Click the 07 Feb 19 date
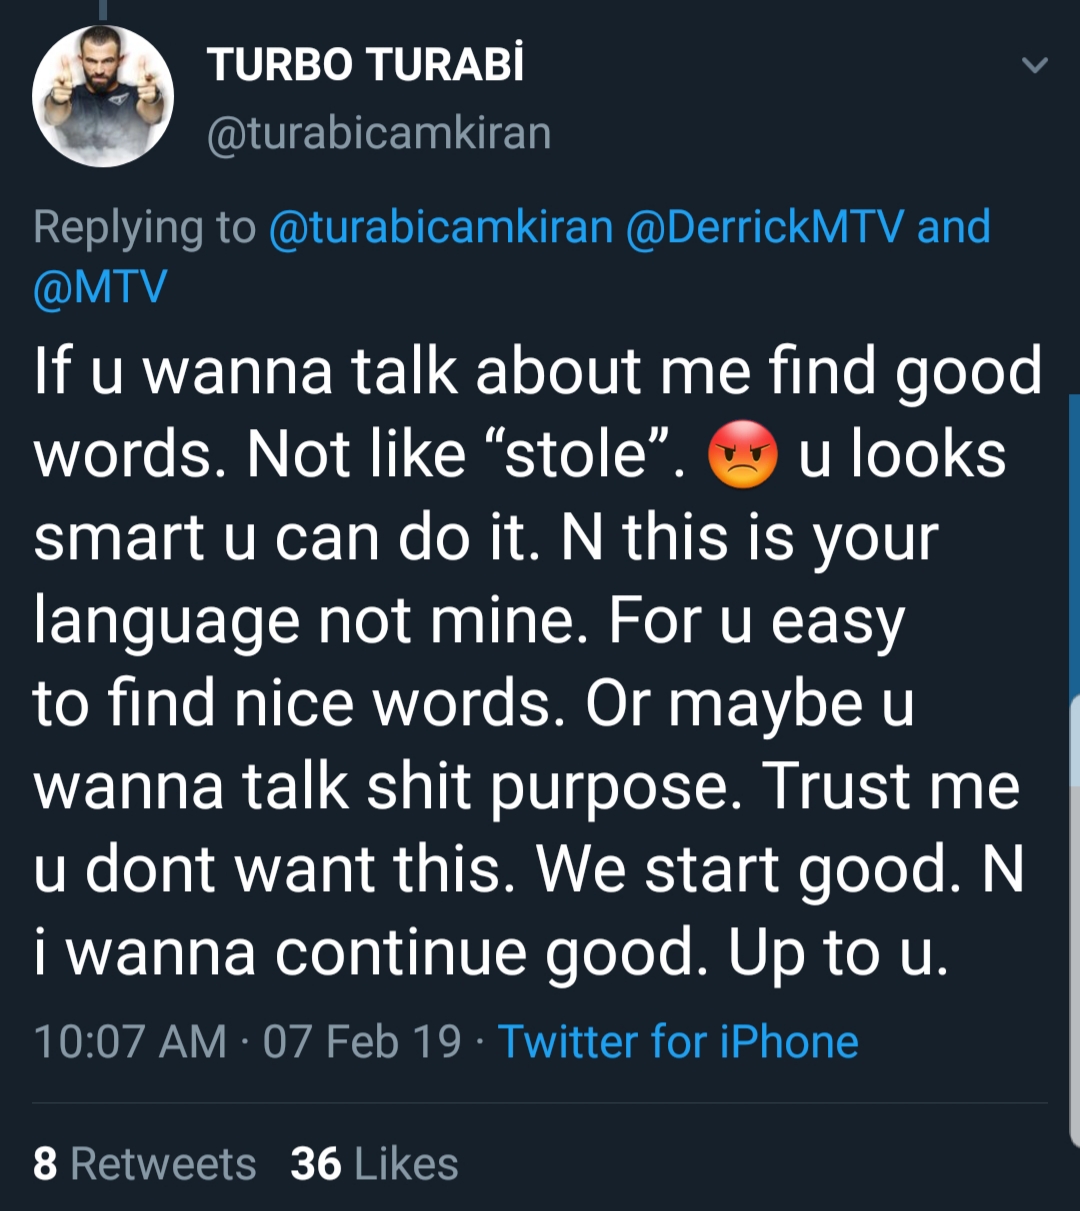The height and width of the screenshot is (1211, 1080). 362,1042
